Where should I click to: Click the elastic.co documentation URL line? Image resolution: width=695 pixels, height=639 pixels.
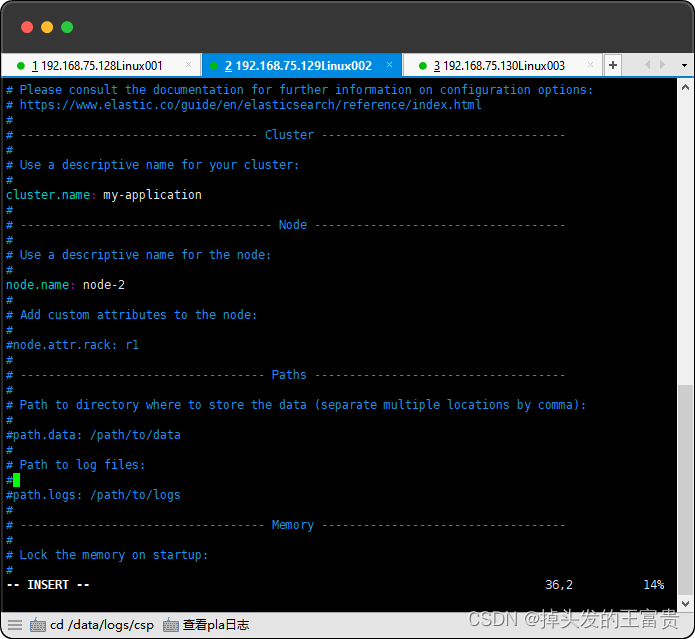coord(244,105)
